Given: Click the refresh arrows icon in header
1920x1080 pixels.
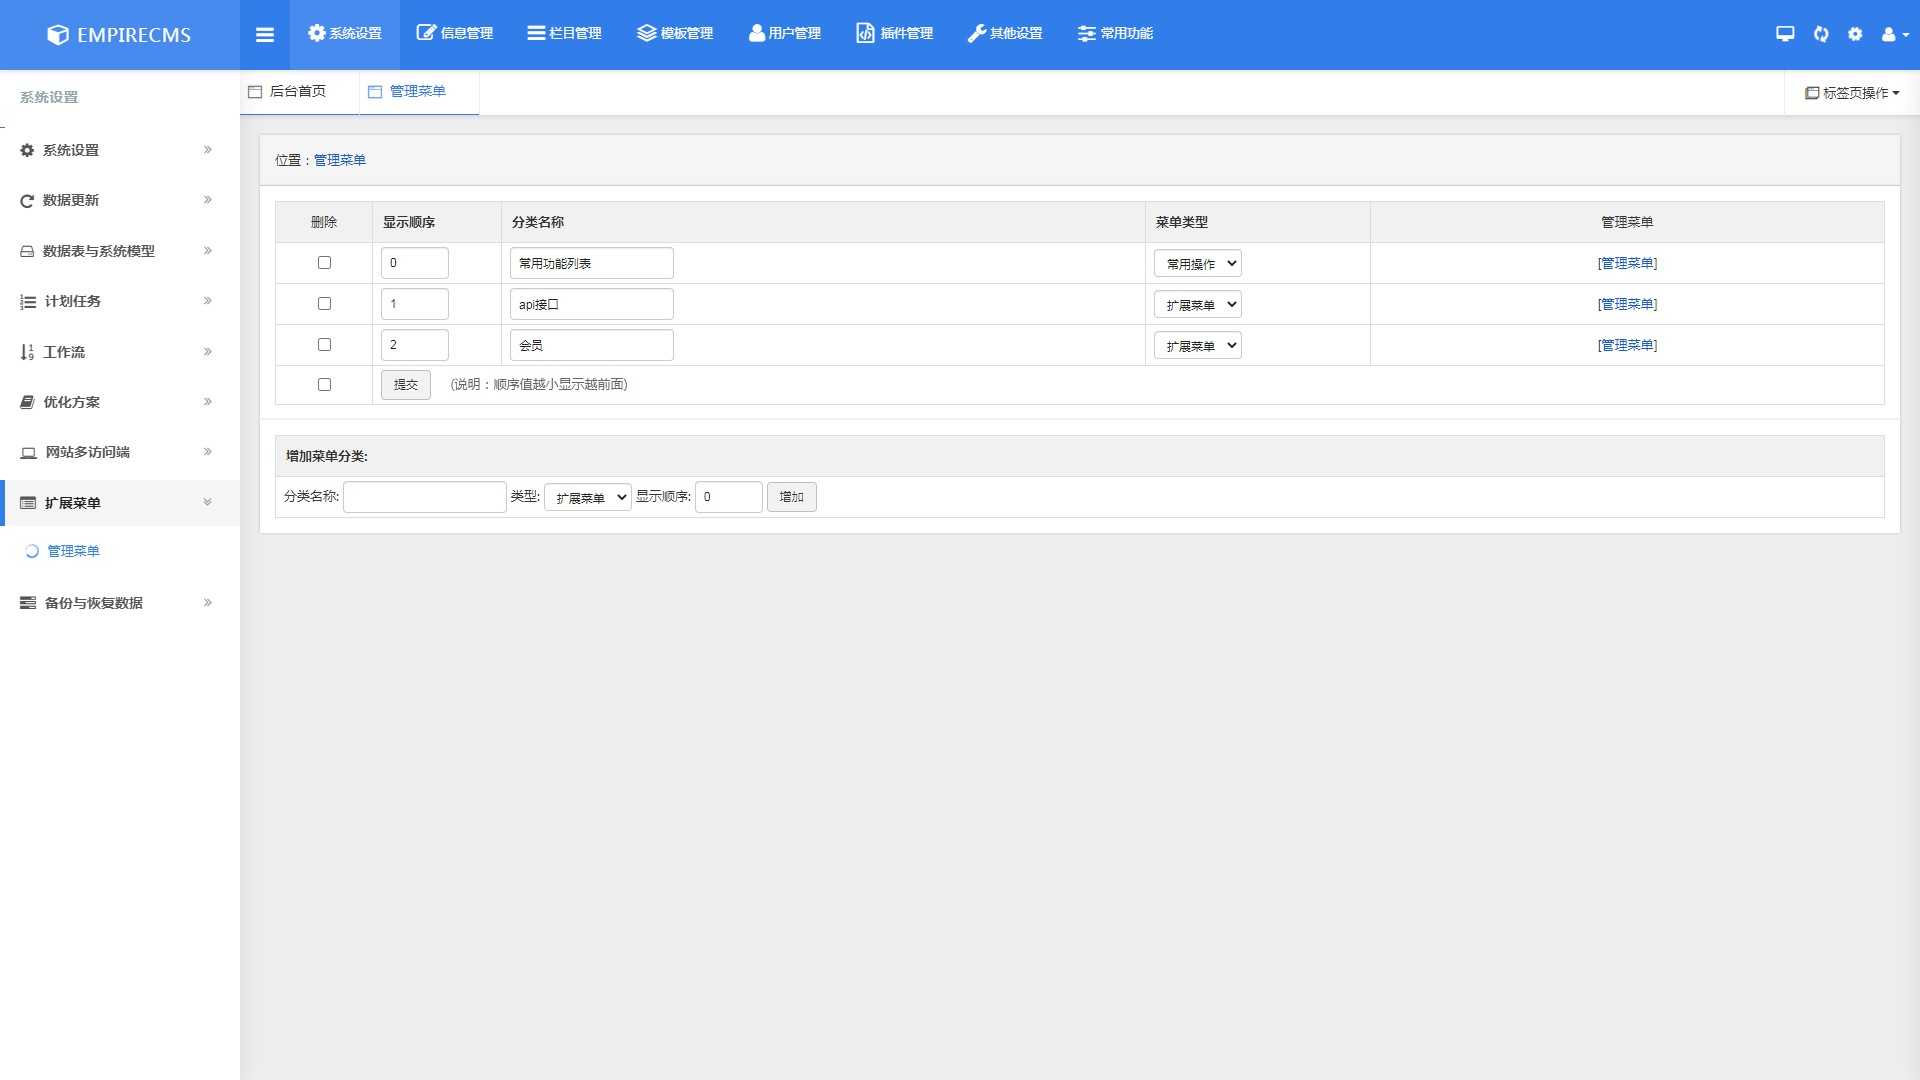Looking at the screenshot, I should (x=1821, y=34).
